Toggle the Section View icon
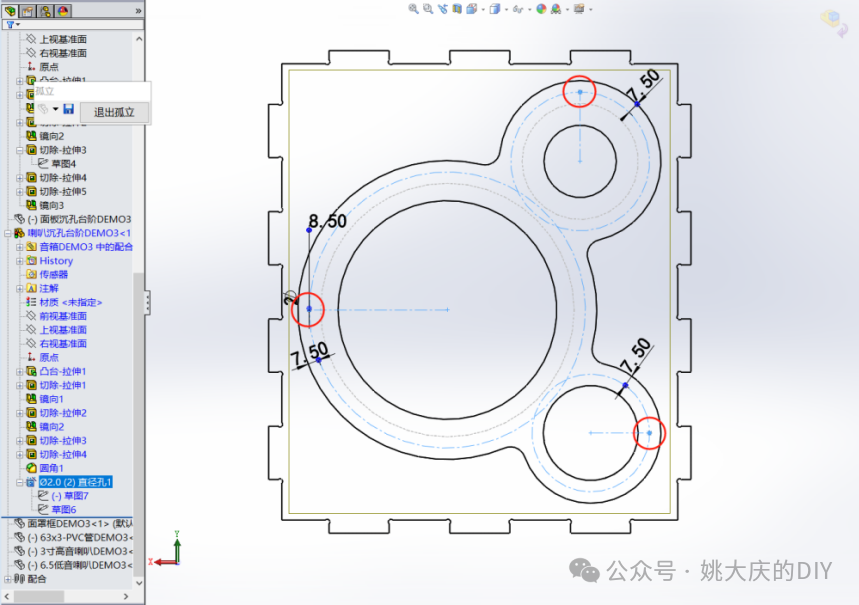This screenshot has width=859, height=605. click(457, 9)
